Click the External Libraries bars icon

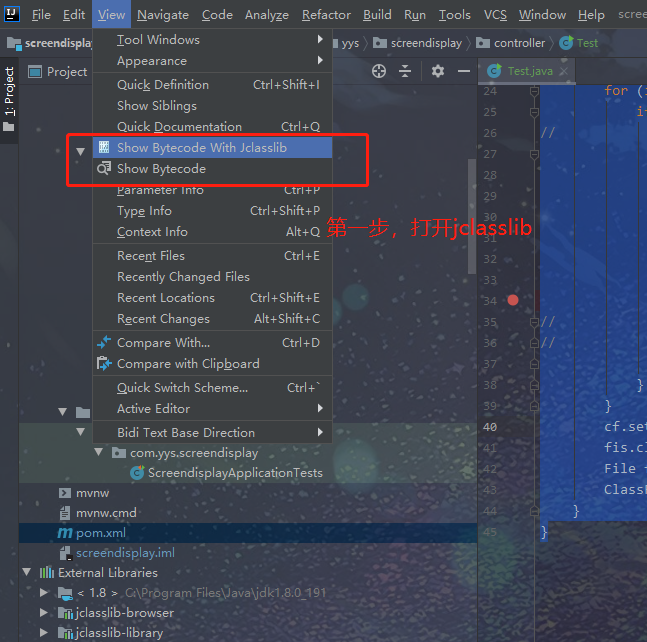tap(47, 573)
